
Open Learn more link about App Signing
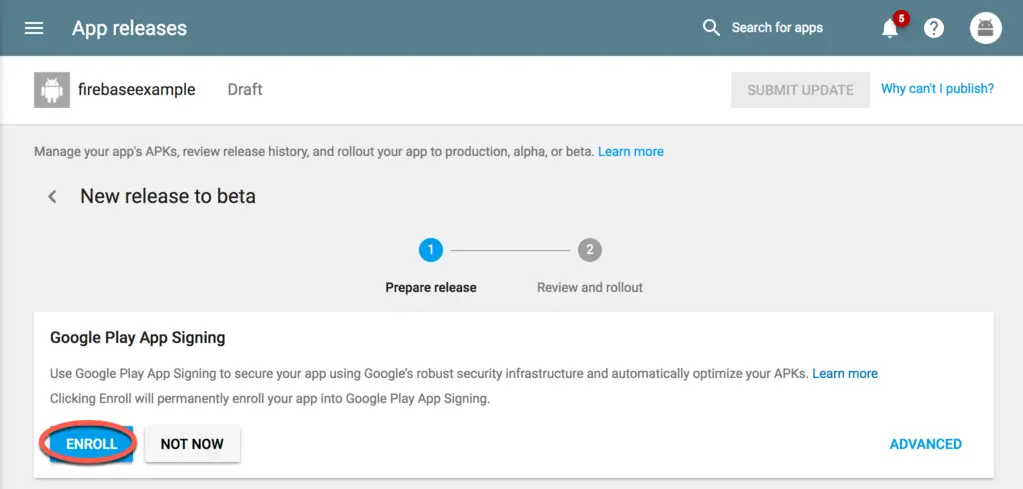pos(844,374)
